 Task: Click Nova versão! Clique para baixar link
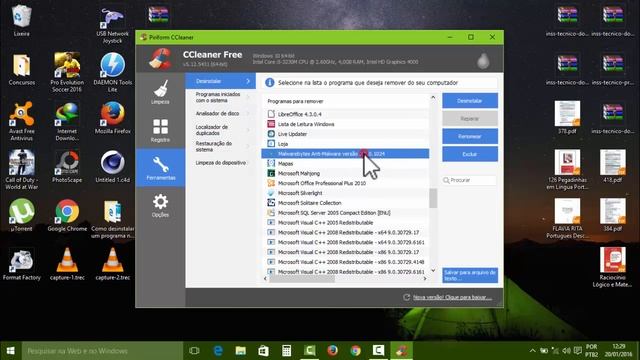pyautogui.click(x=452, y=297)
